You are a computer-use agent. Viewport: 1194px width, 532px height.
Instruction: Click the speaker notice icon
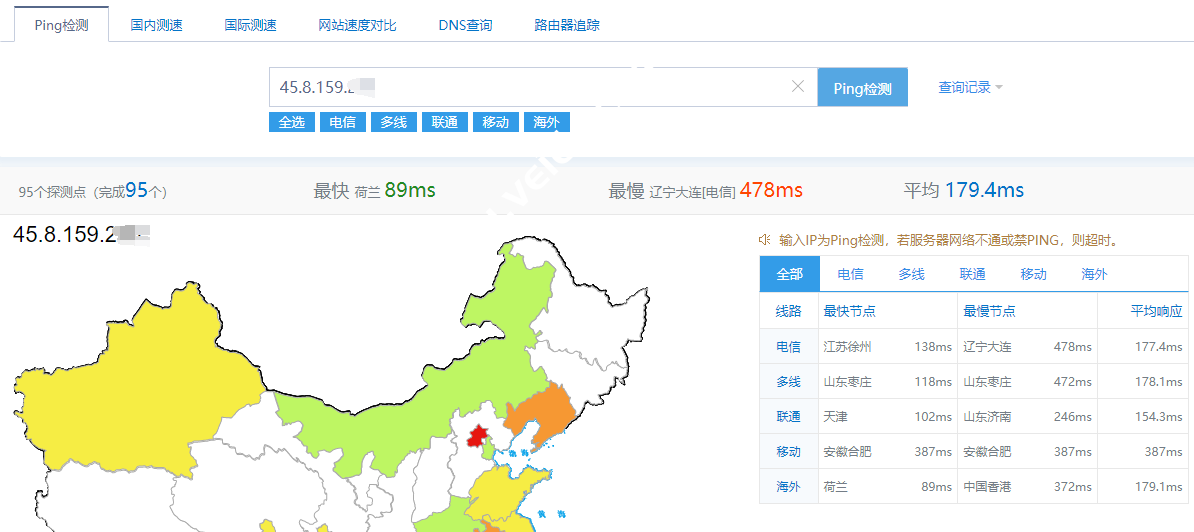tap(765, 240)
